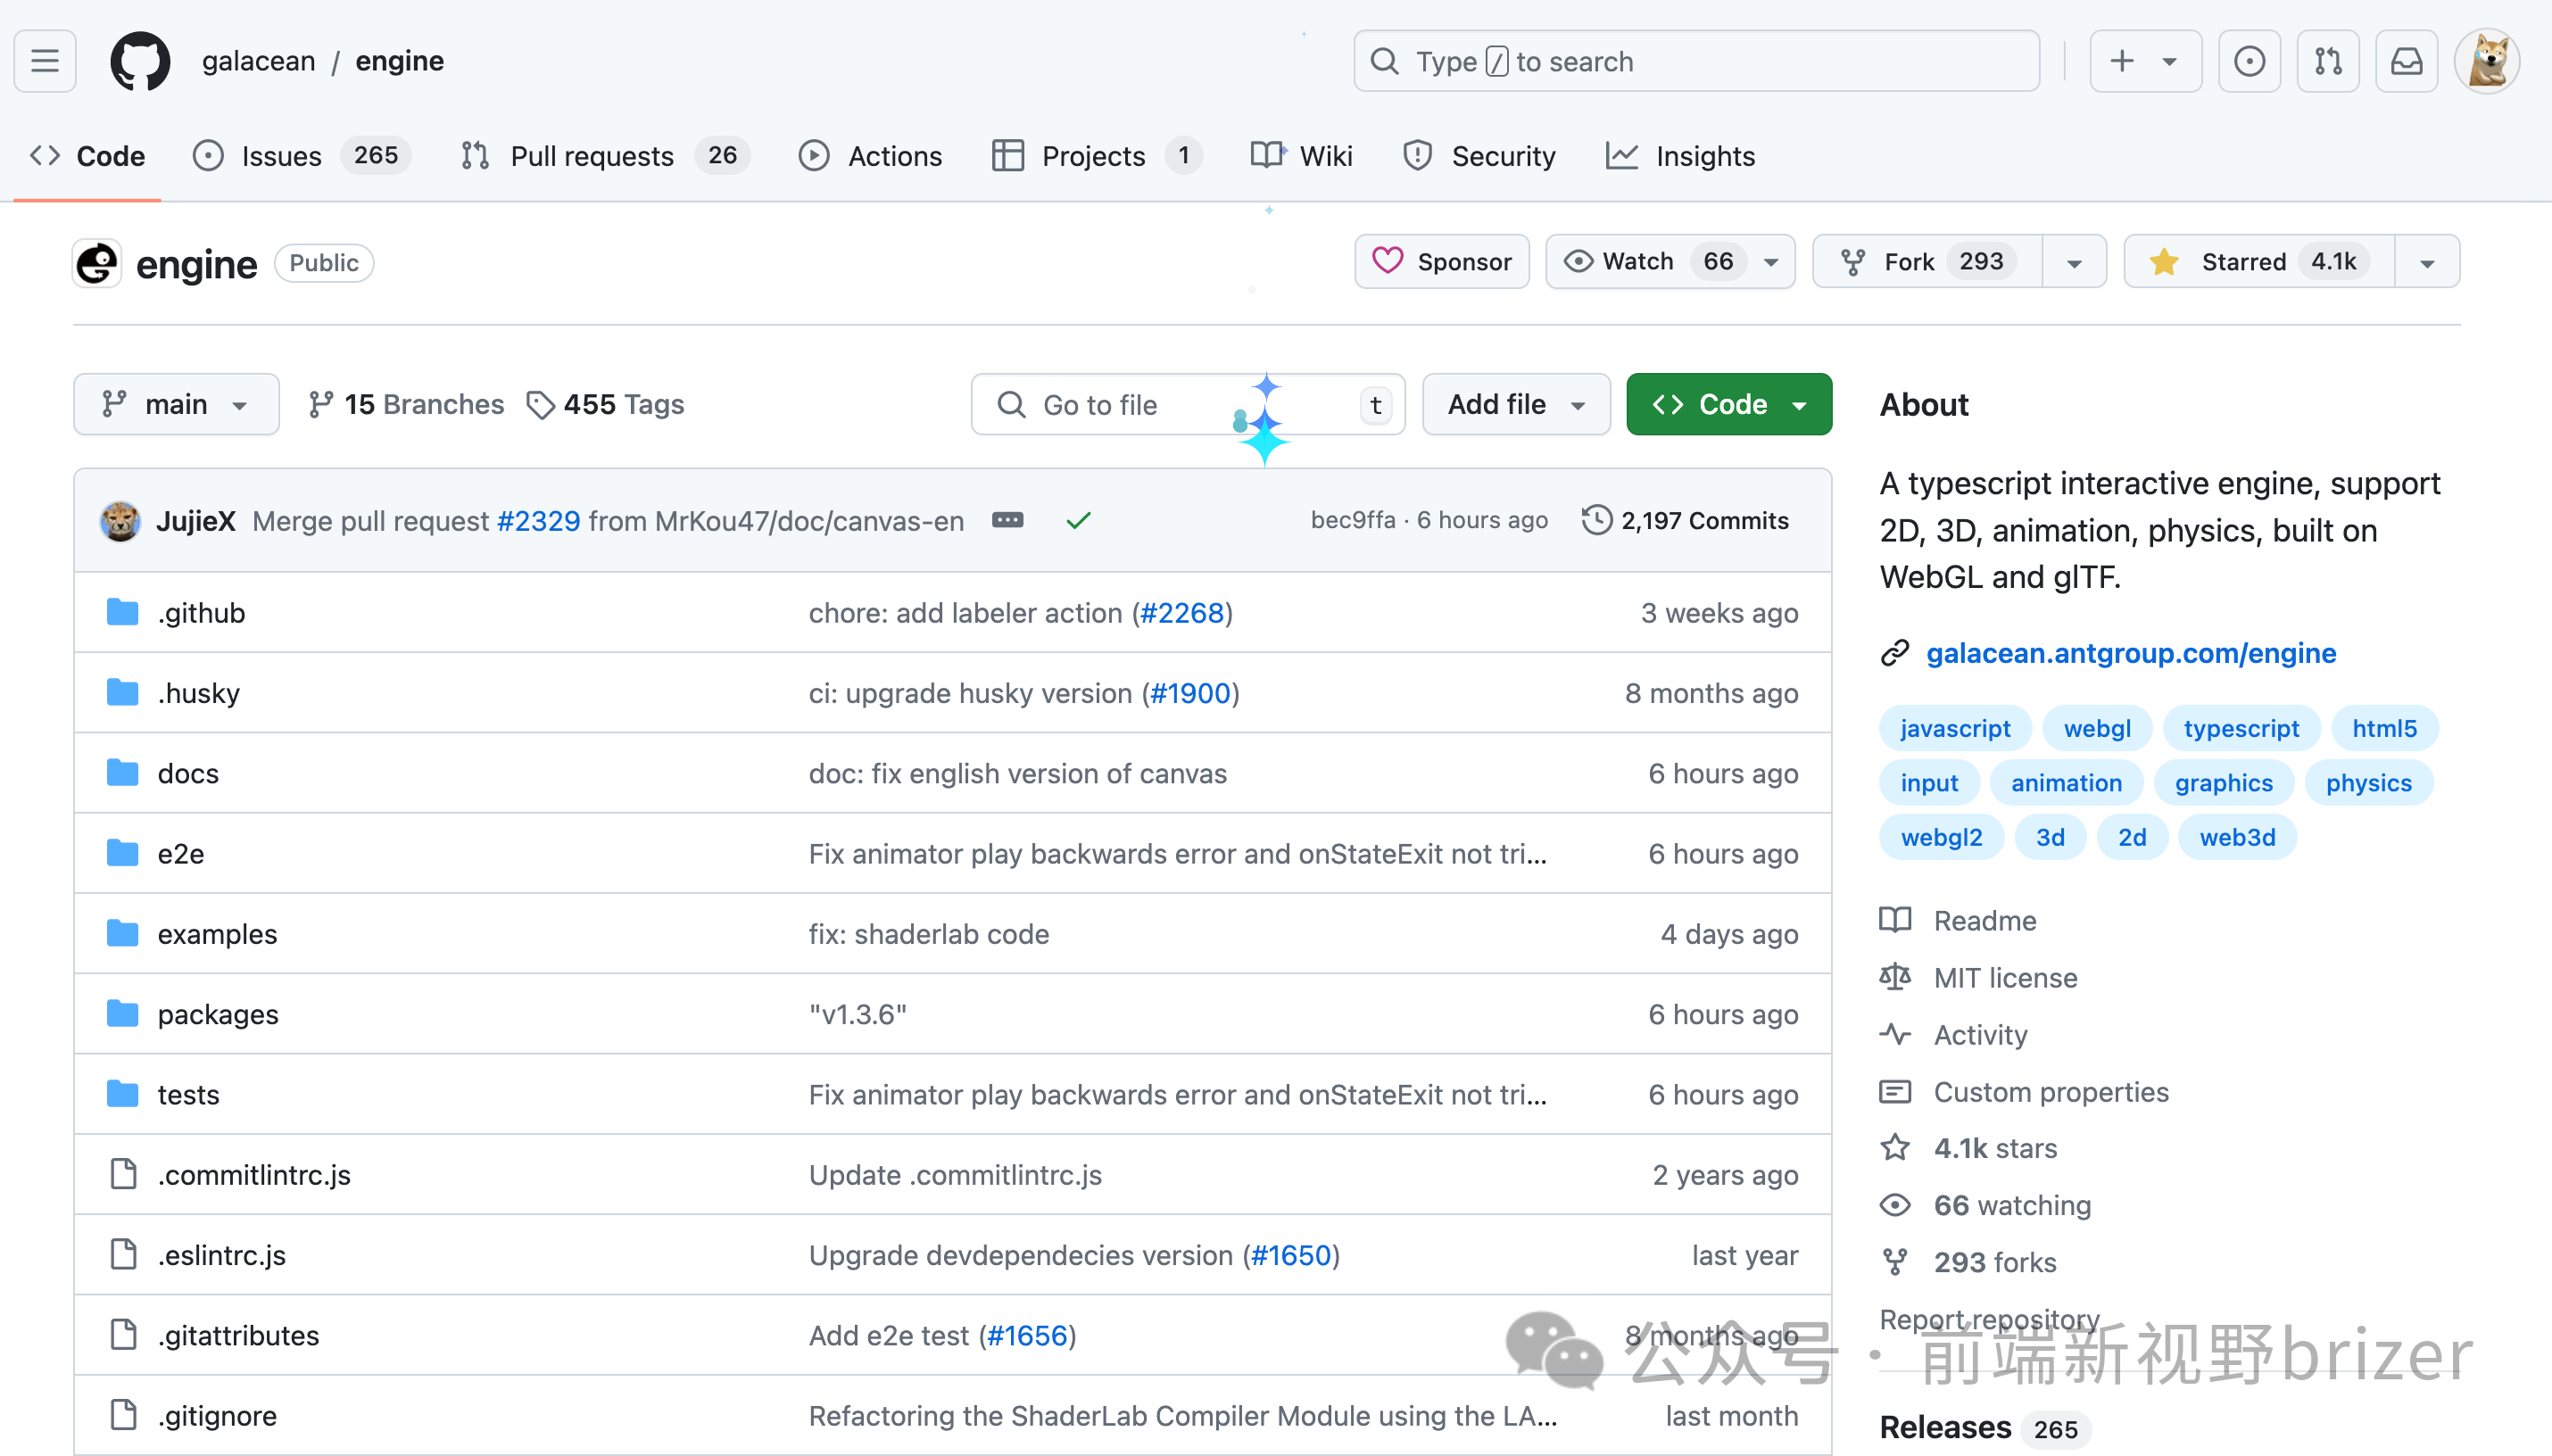
Task: Open the galacean.antgroup.com/engine link
Action: pyautogui.click(x=2131, y=653)
